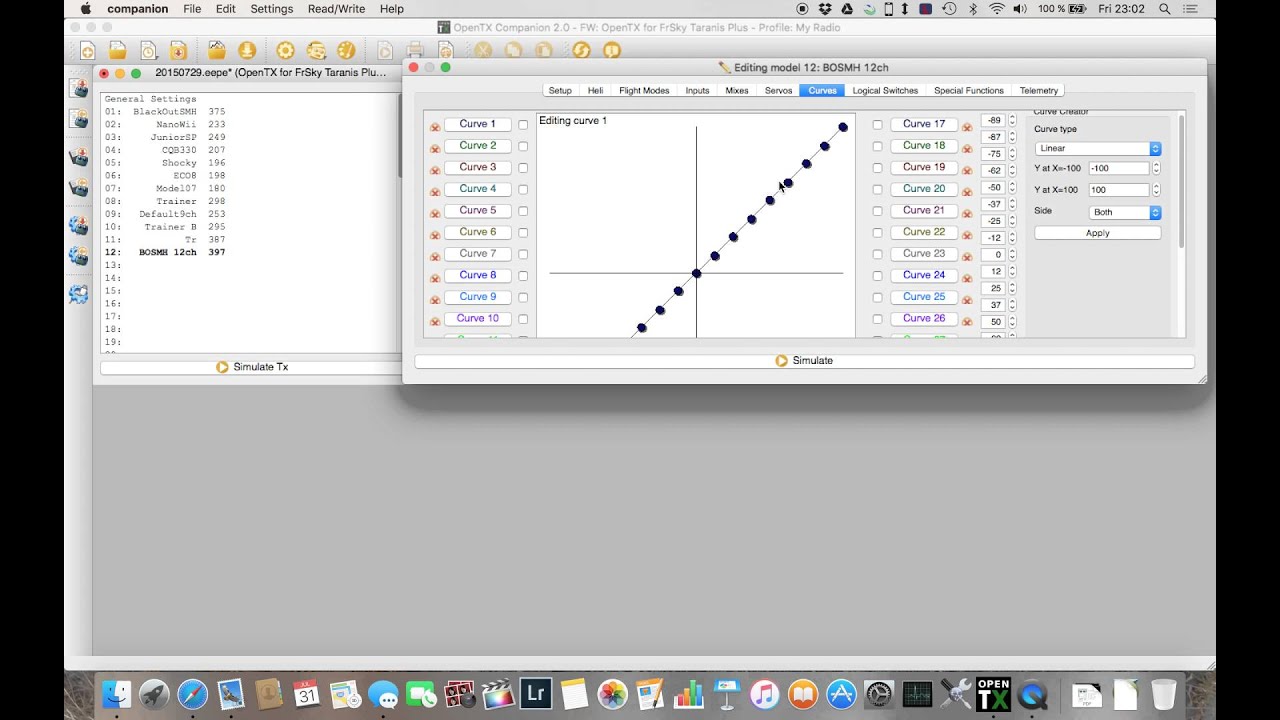Select the Curve 3 button
The image size is (1280, 720).
(x=478, y=167)
